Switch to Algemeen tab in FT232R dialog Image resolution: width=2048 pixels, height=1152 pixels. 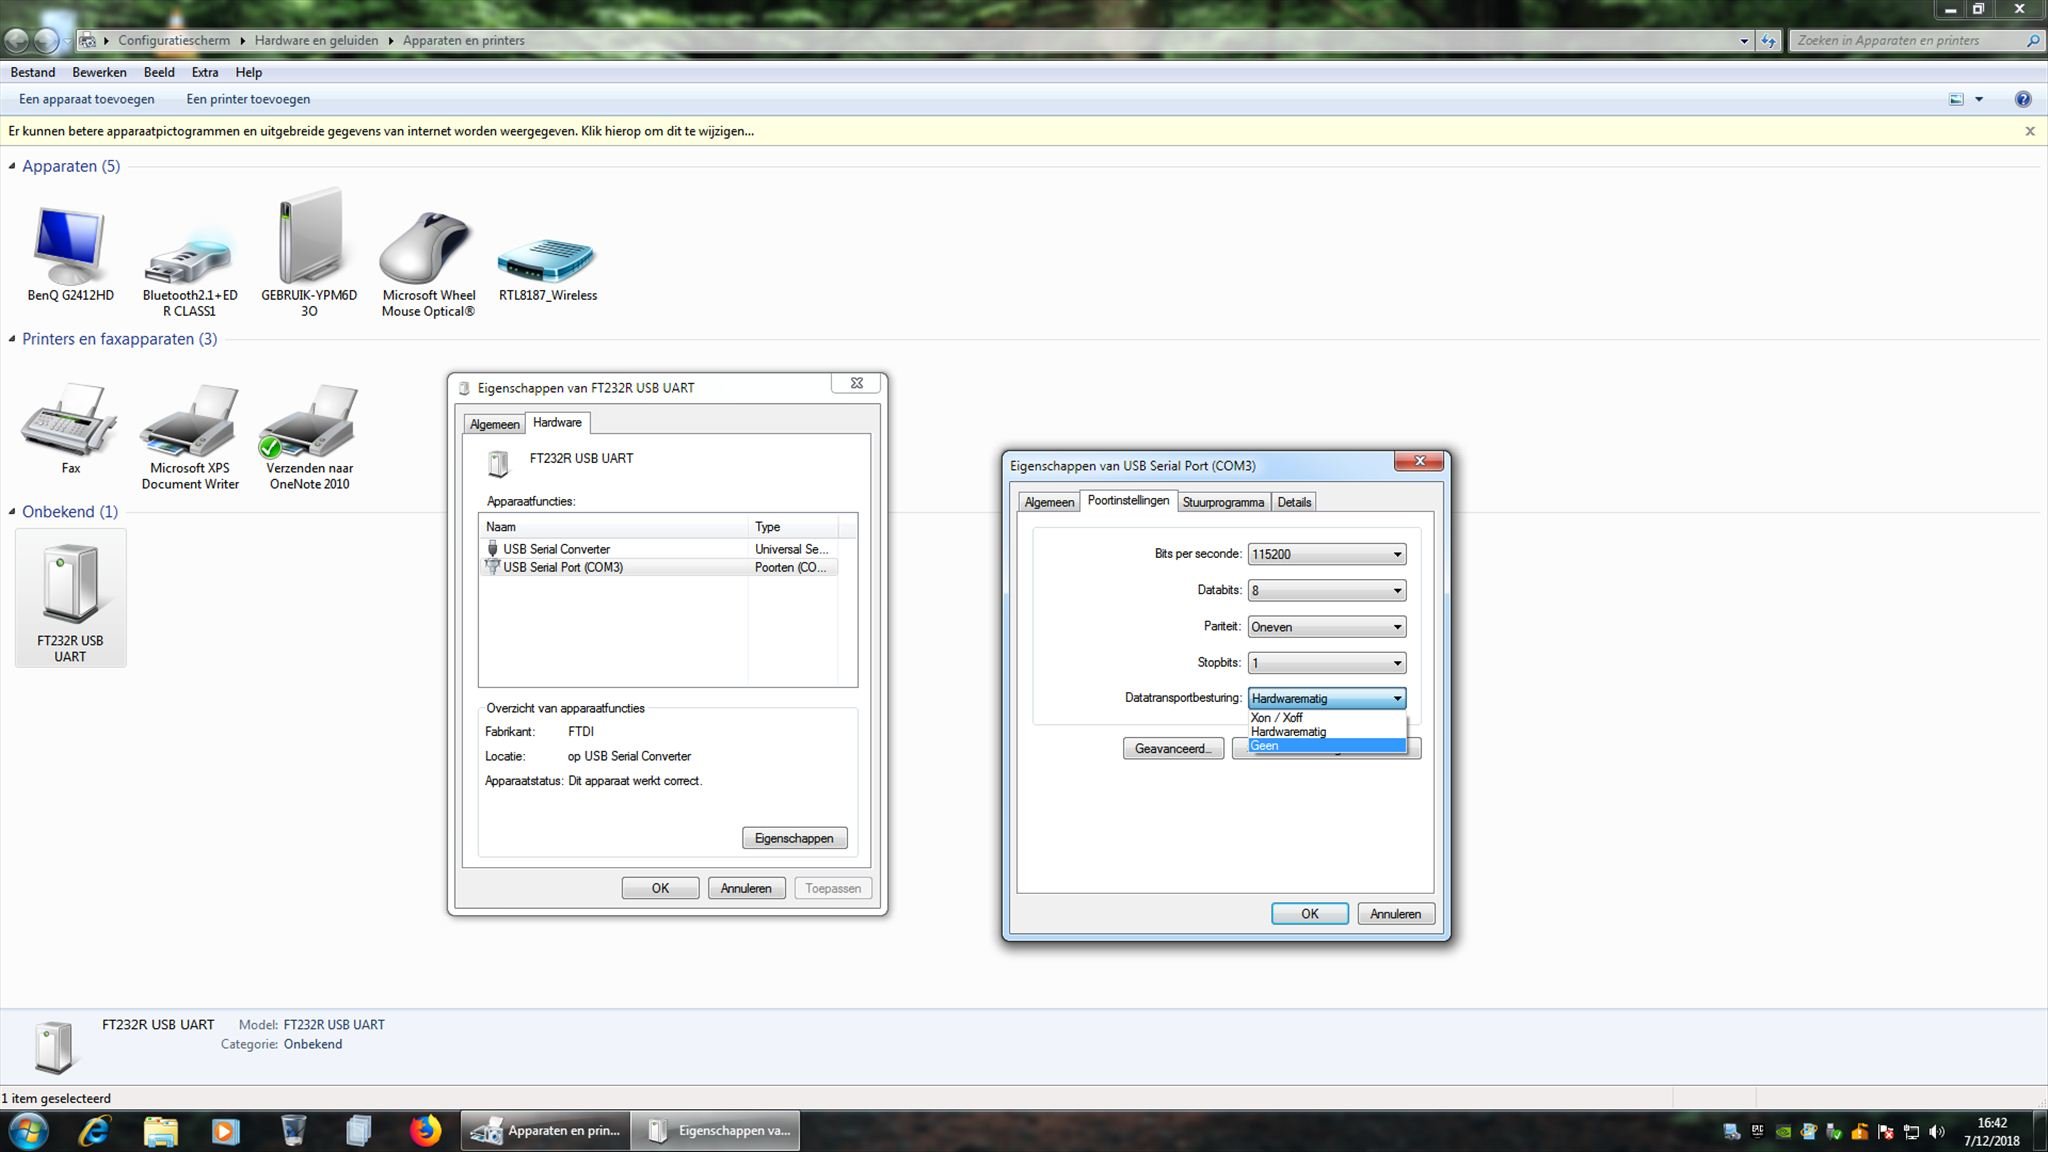click(495, 424)
